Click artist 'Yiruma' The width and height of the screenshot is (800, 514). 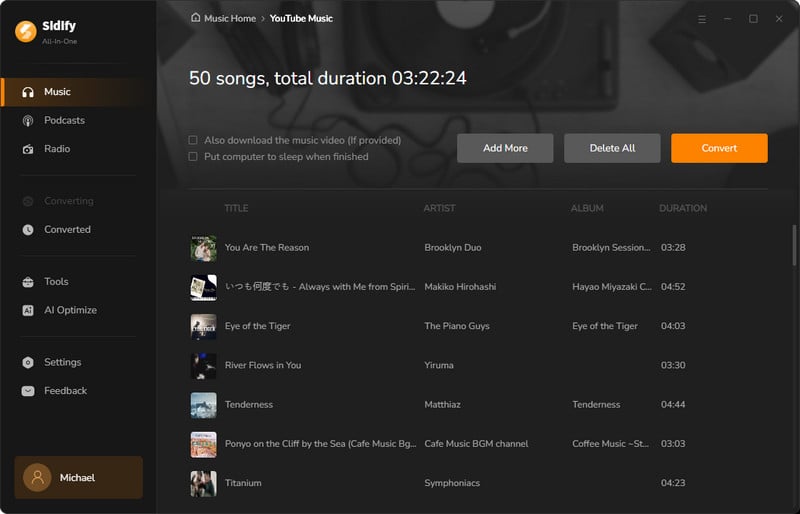(439, 365)
